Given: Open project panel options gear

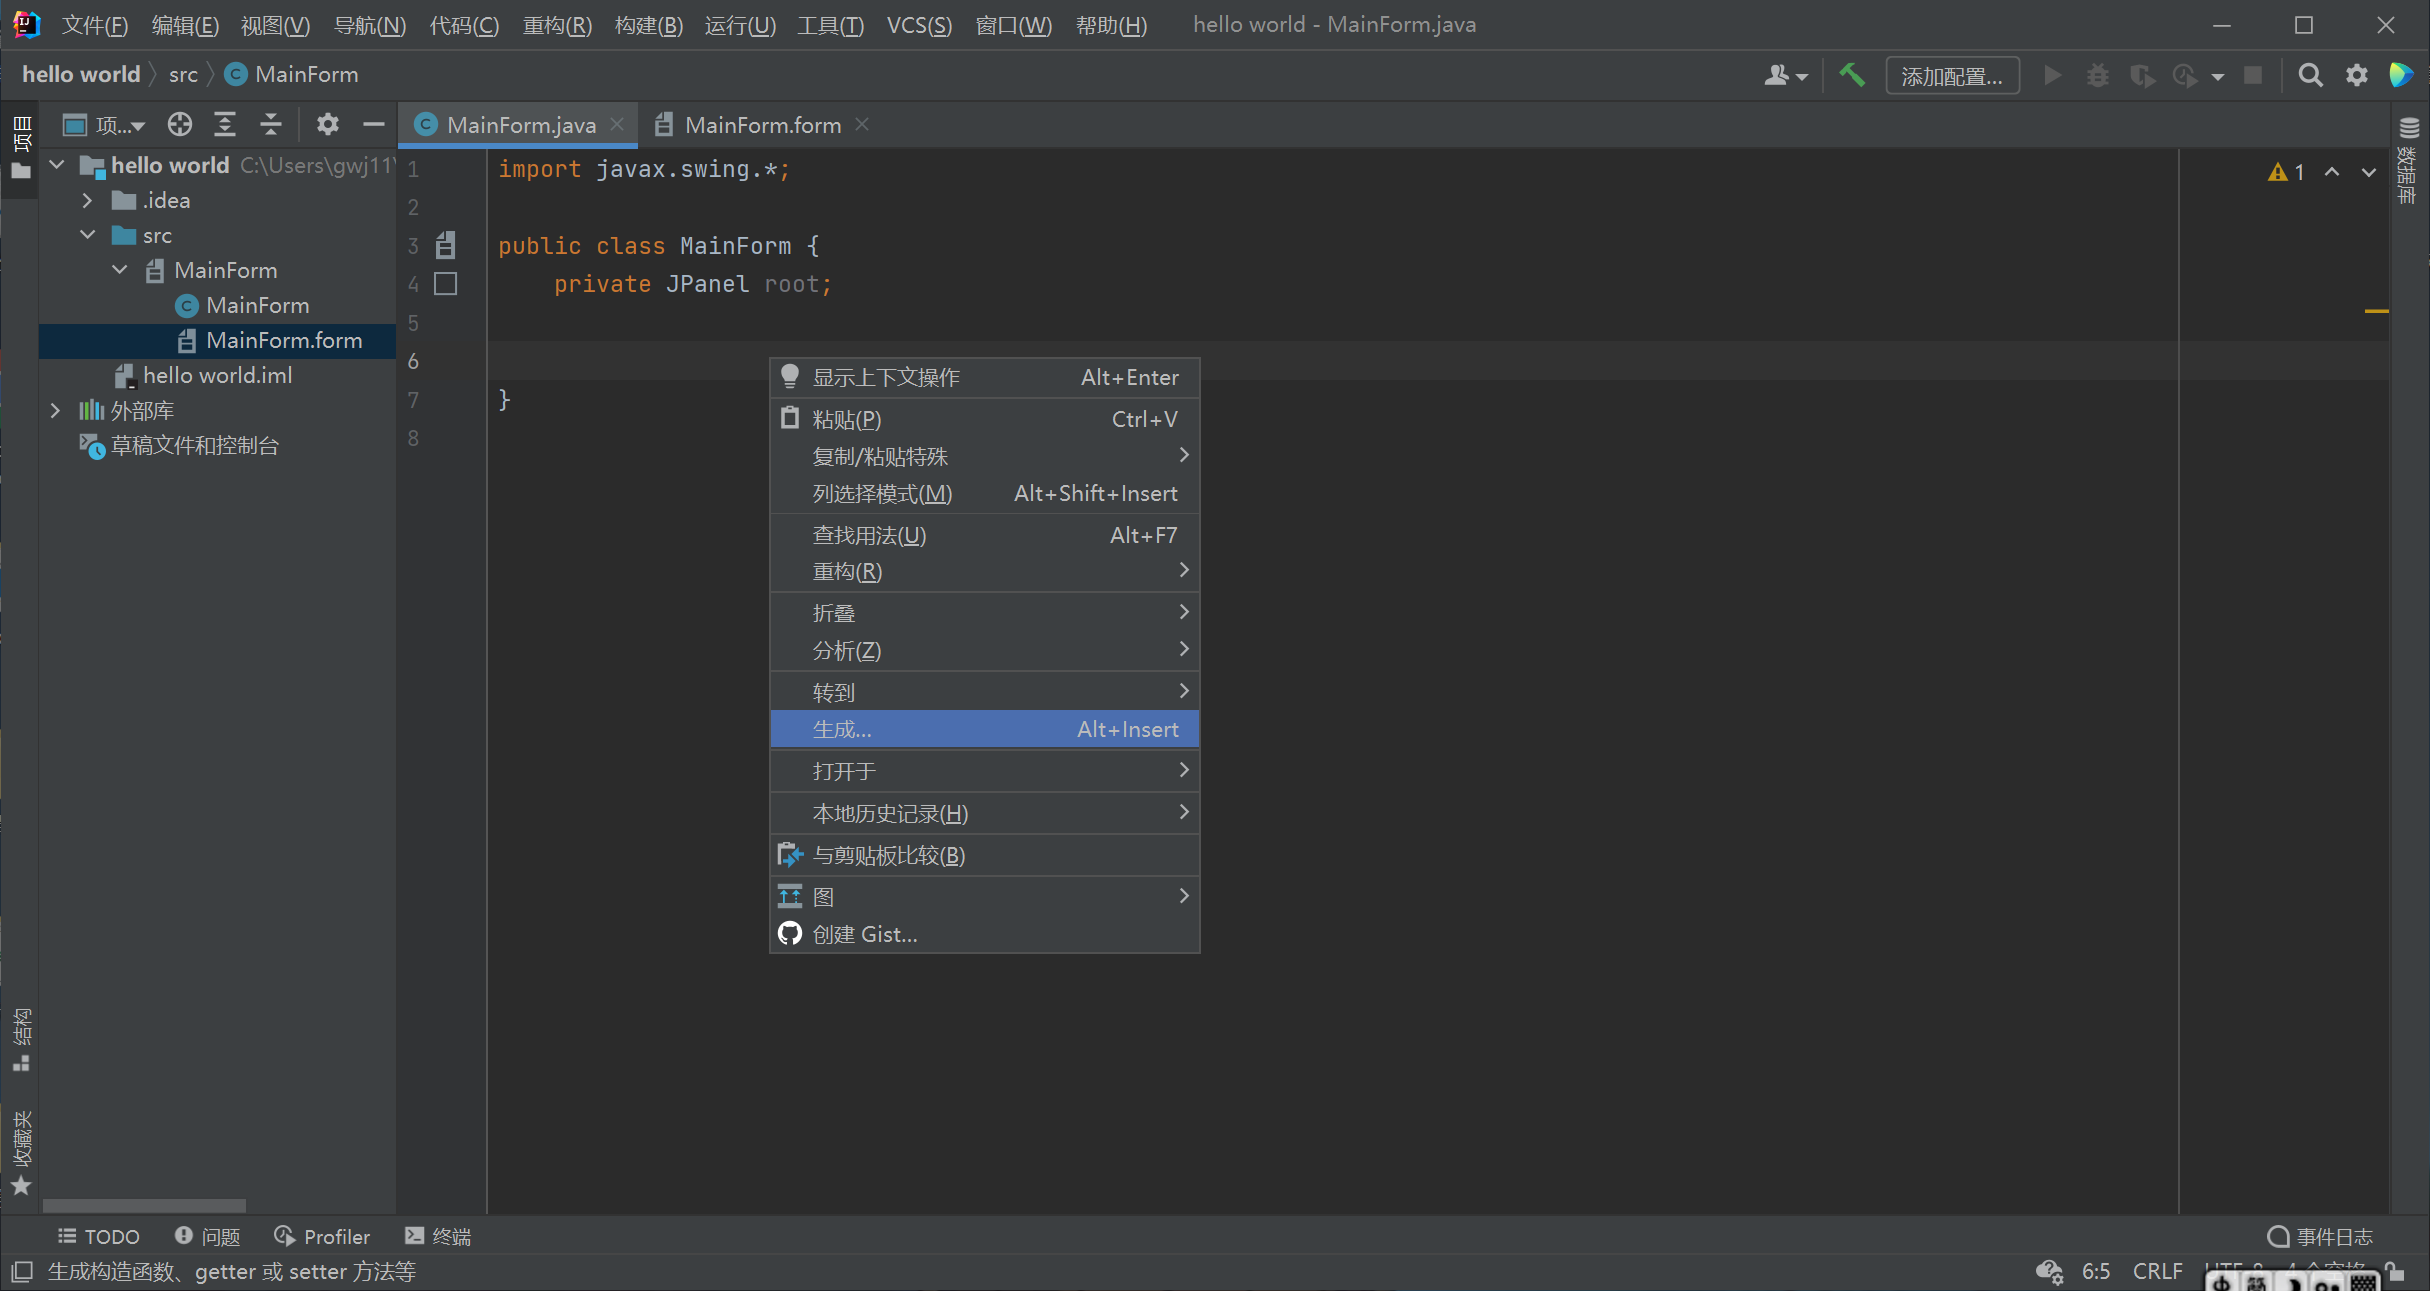Looking at the screenshot, I should click(x=327, y=124).
